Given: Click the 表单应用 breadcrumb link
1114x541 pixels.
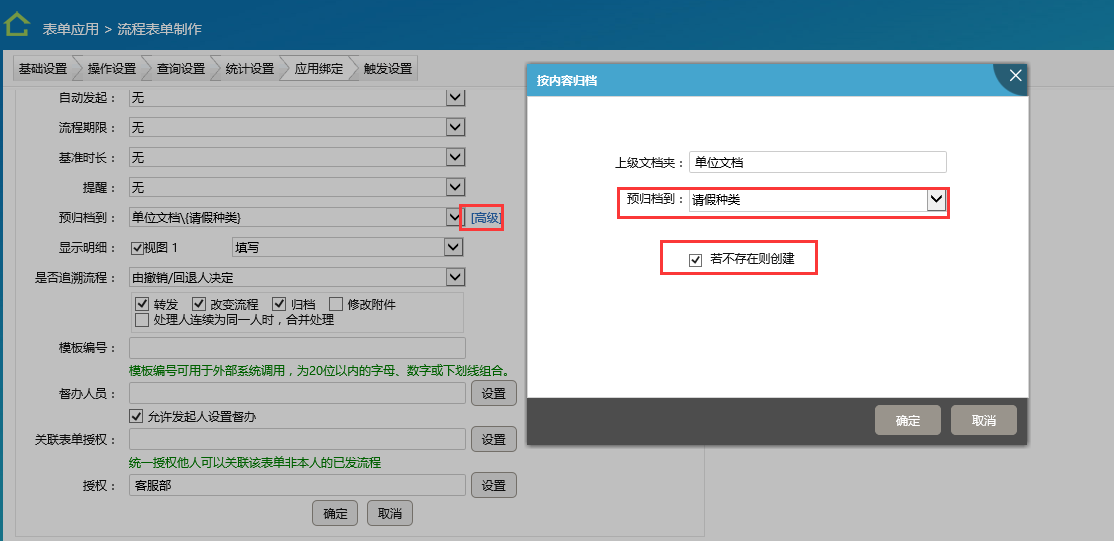Looking at the screenshot, I should pyautogui.click(x=71, y=29).
